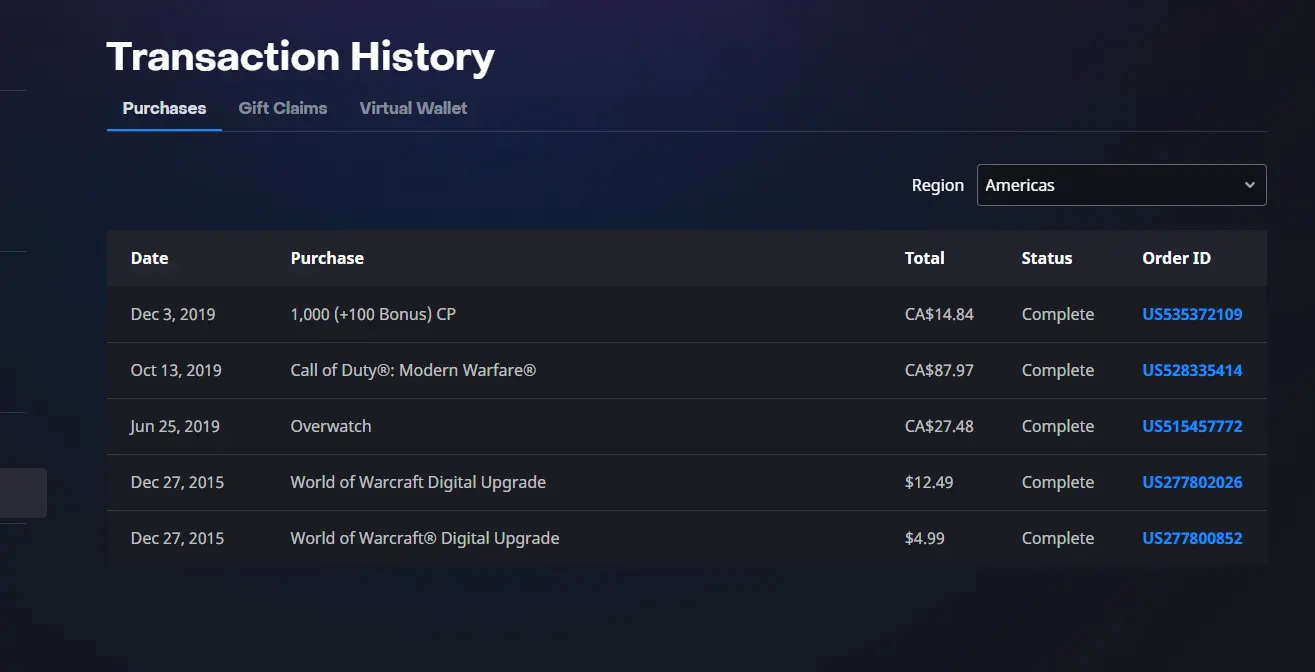Screen dimensions: 1315x672
Task: Click the Date column header
Action: (x=149, y=258)
